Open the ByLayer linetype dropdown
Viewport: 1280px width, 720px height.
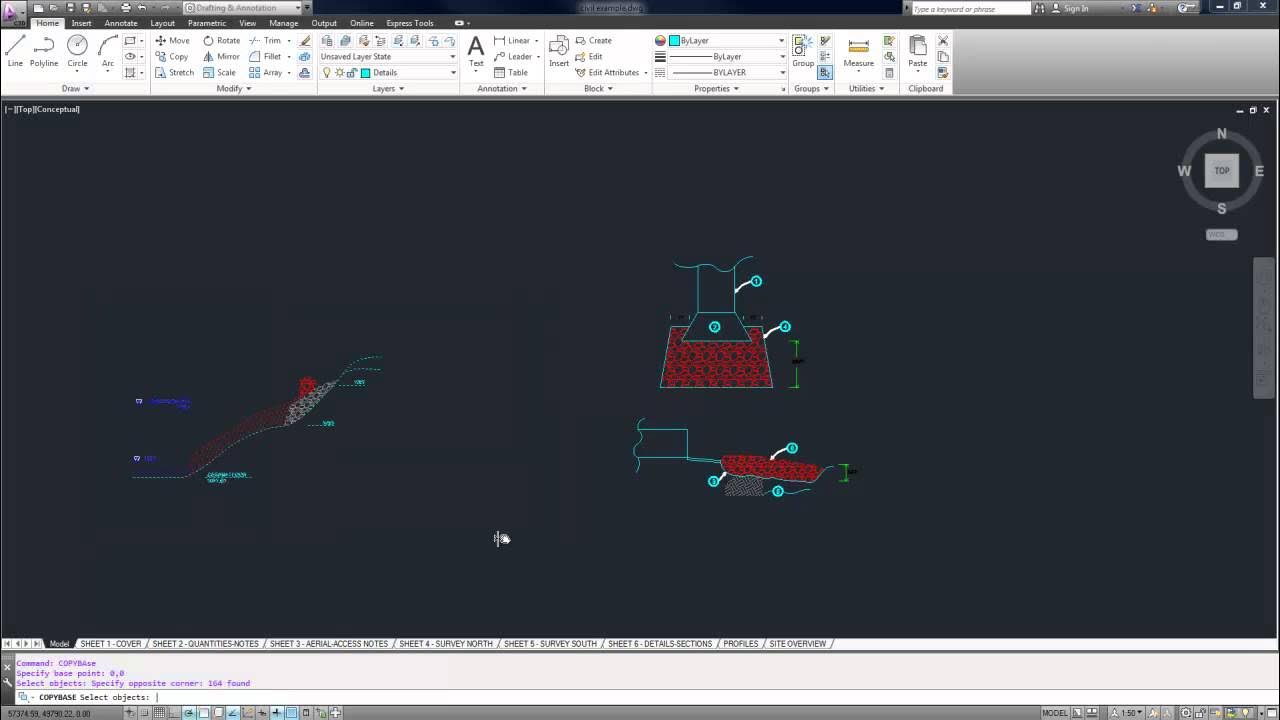(727, 73)
